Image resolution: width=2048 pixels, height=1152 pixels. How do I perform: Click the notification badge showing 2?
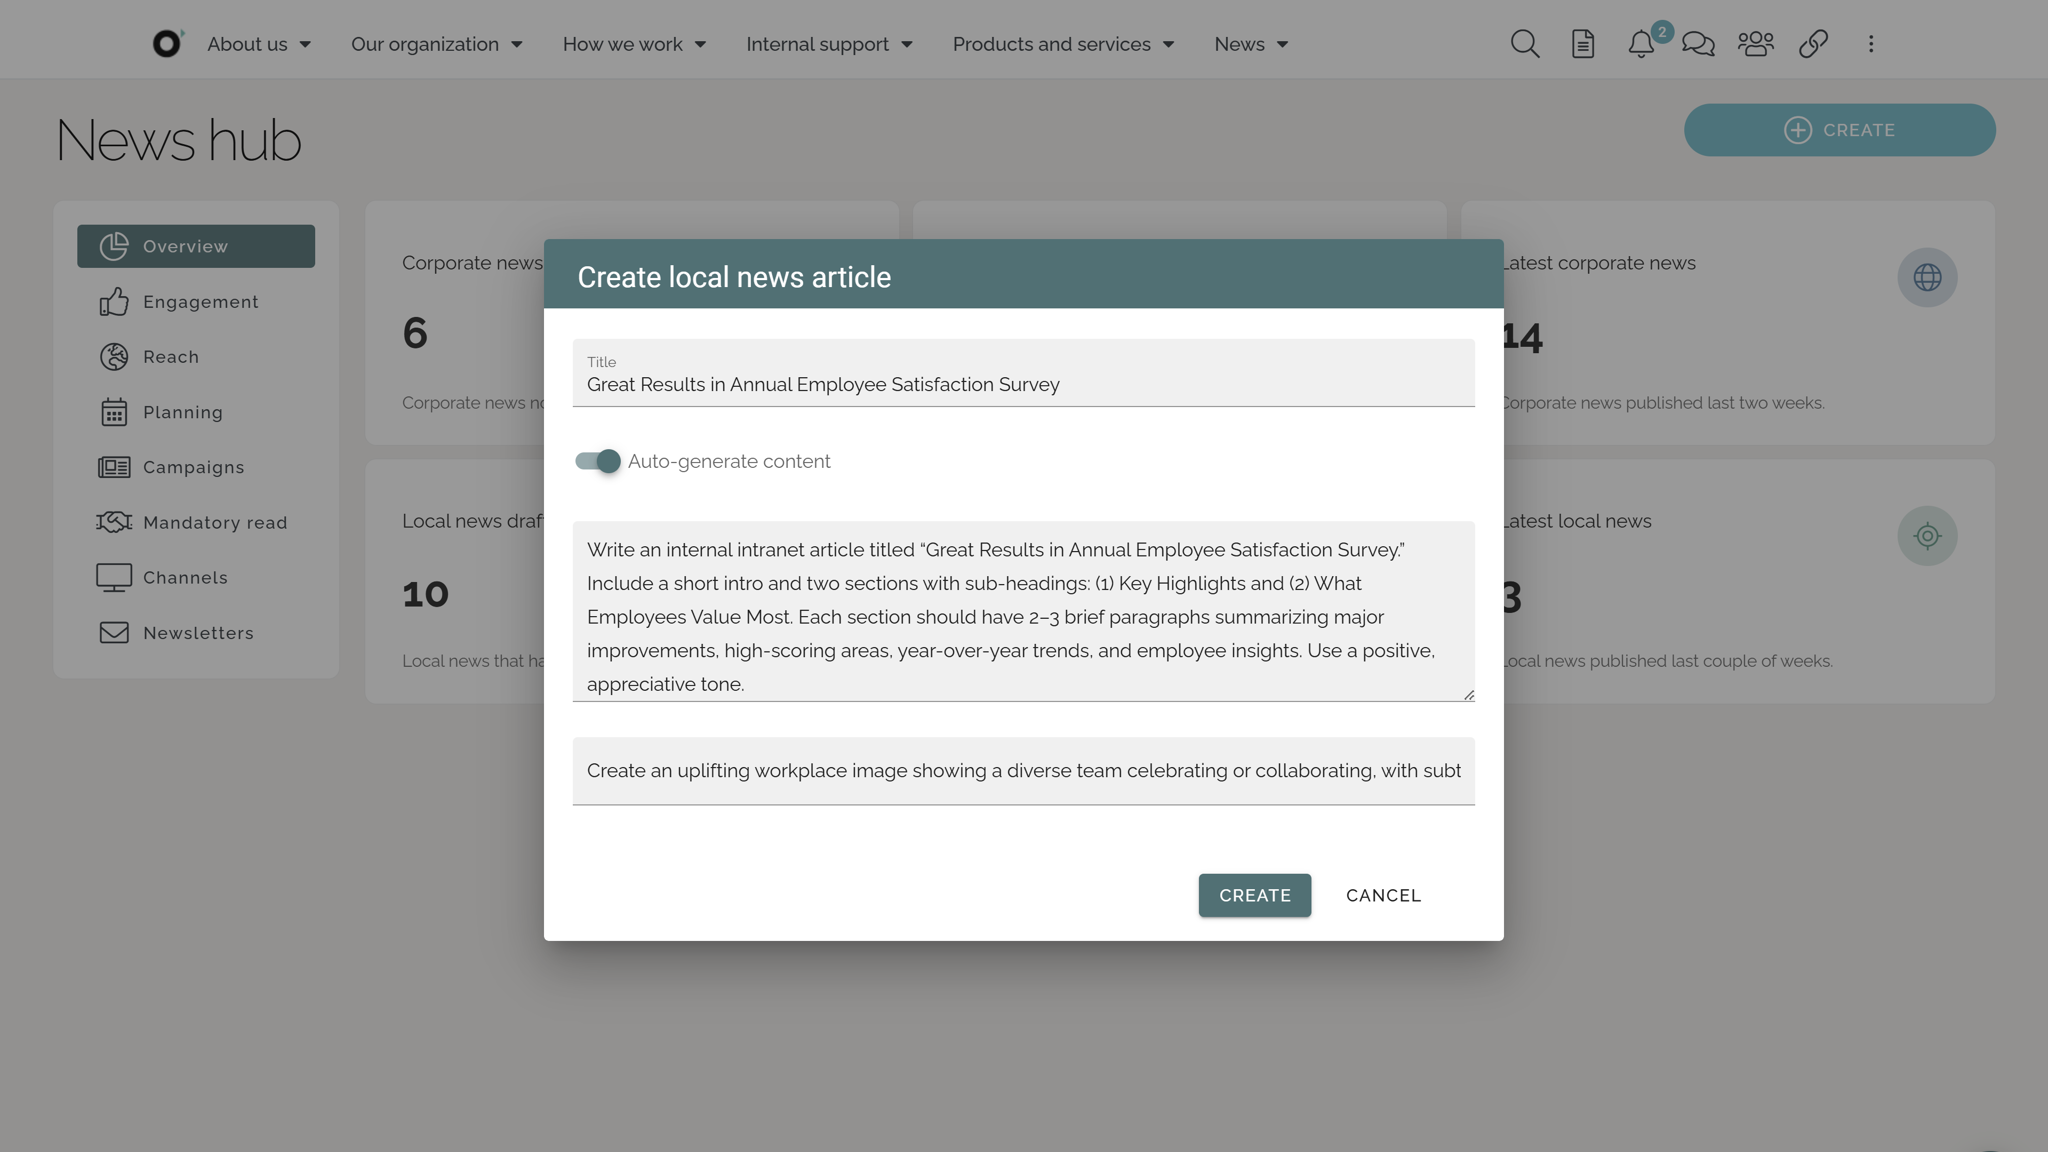click(x=1662, y=32)
